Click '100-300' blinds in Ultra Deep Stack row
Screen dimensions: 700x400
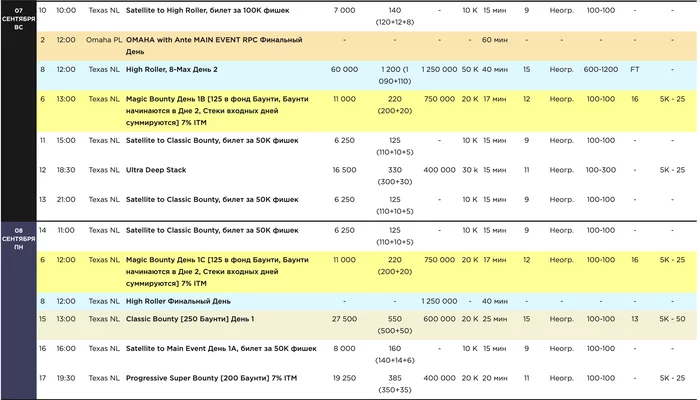600,170
